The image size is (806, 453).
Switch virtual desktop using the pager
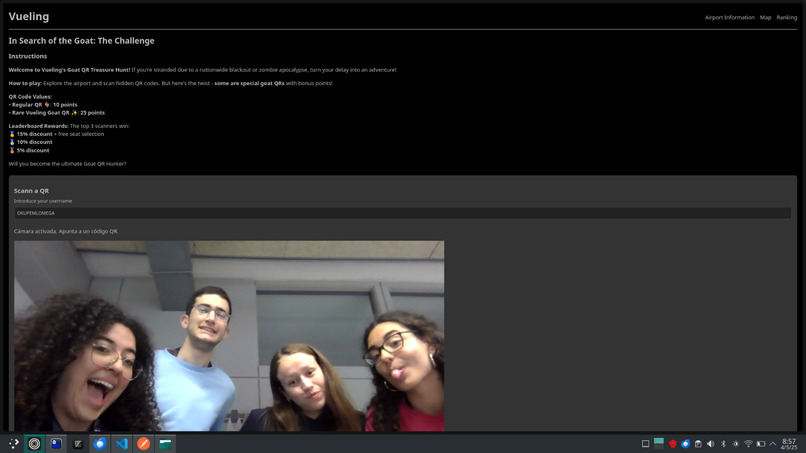click(658, 444)
